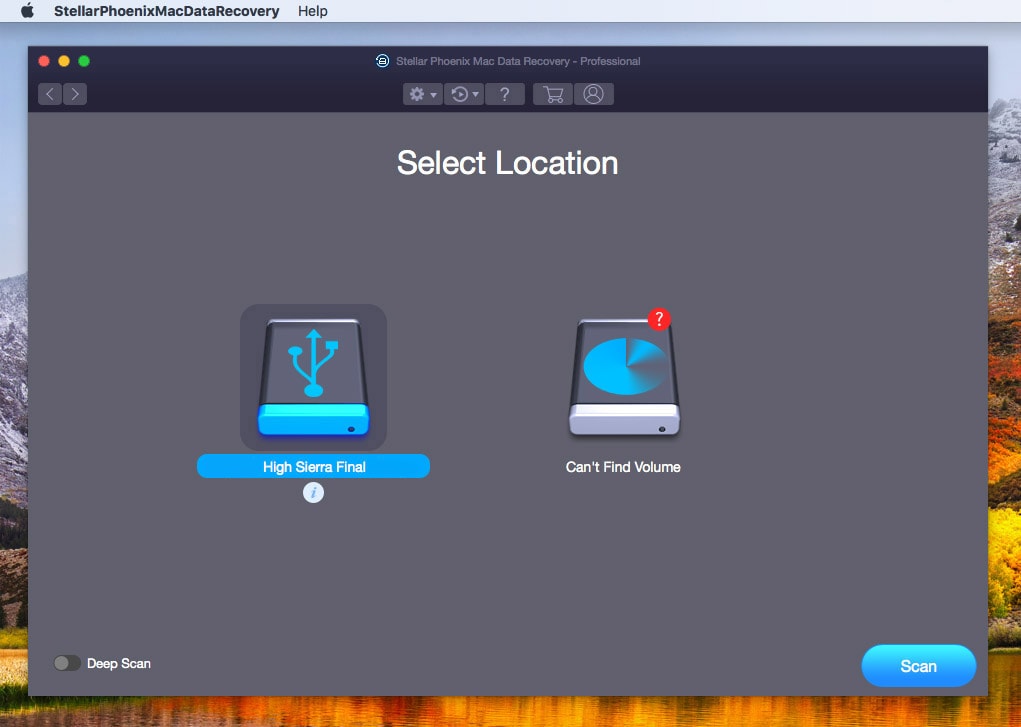The image size is (1021, 727).
Task: Click the High Sierra Final volume label
Action: [x=313, y=466]
